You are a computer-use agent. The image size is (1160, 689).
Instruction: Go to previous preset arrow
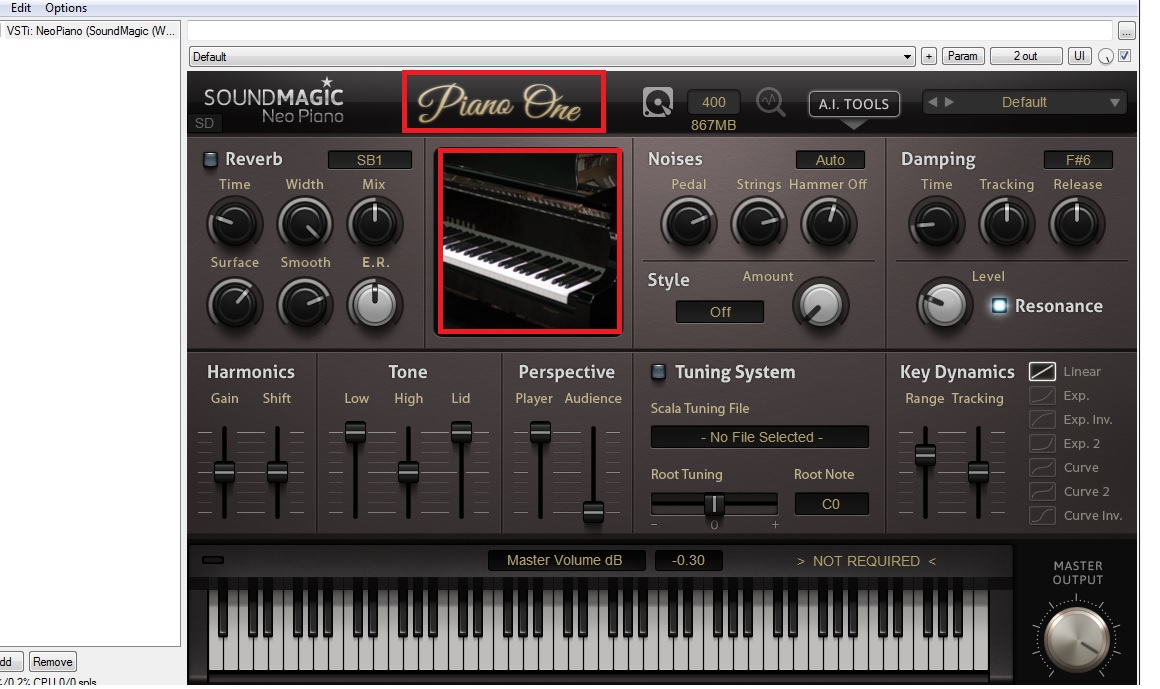(933, 102)
